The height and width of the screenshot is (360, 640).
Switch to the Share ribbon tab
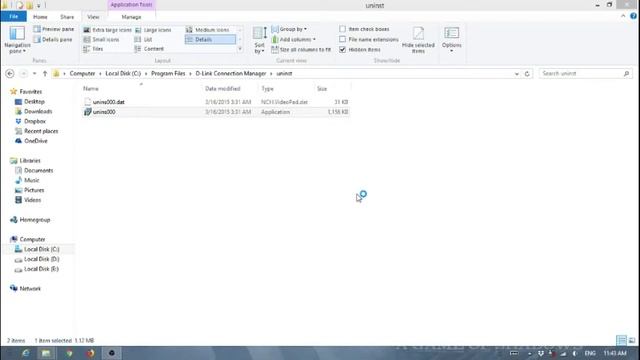tap(67, 17)
